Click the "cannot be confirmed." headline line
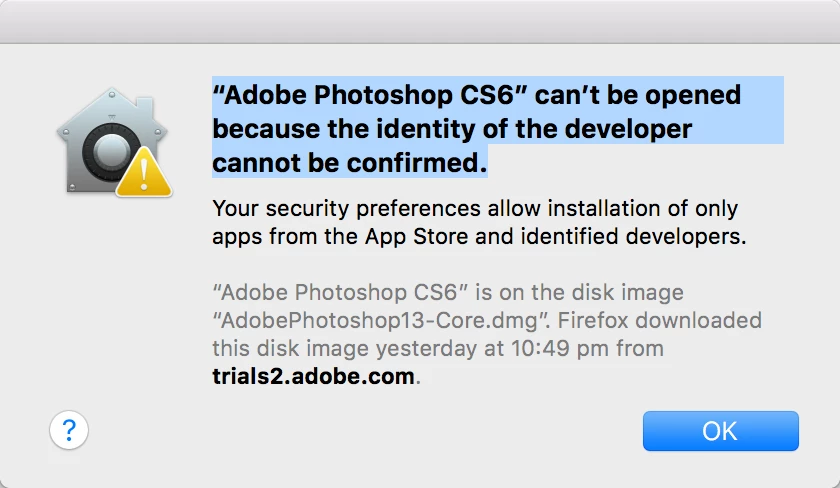The image size is (840, 488). tap(350, 163)
